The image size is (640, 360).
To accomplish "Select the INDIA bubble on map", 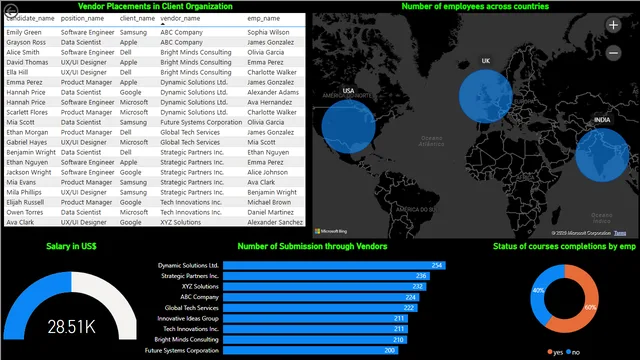I will click(x=602, y=155).
